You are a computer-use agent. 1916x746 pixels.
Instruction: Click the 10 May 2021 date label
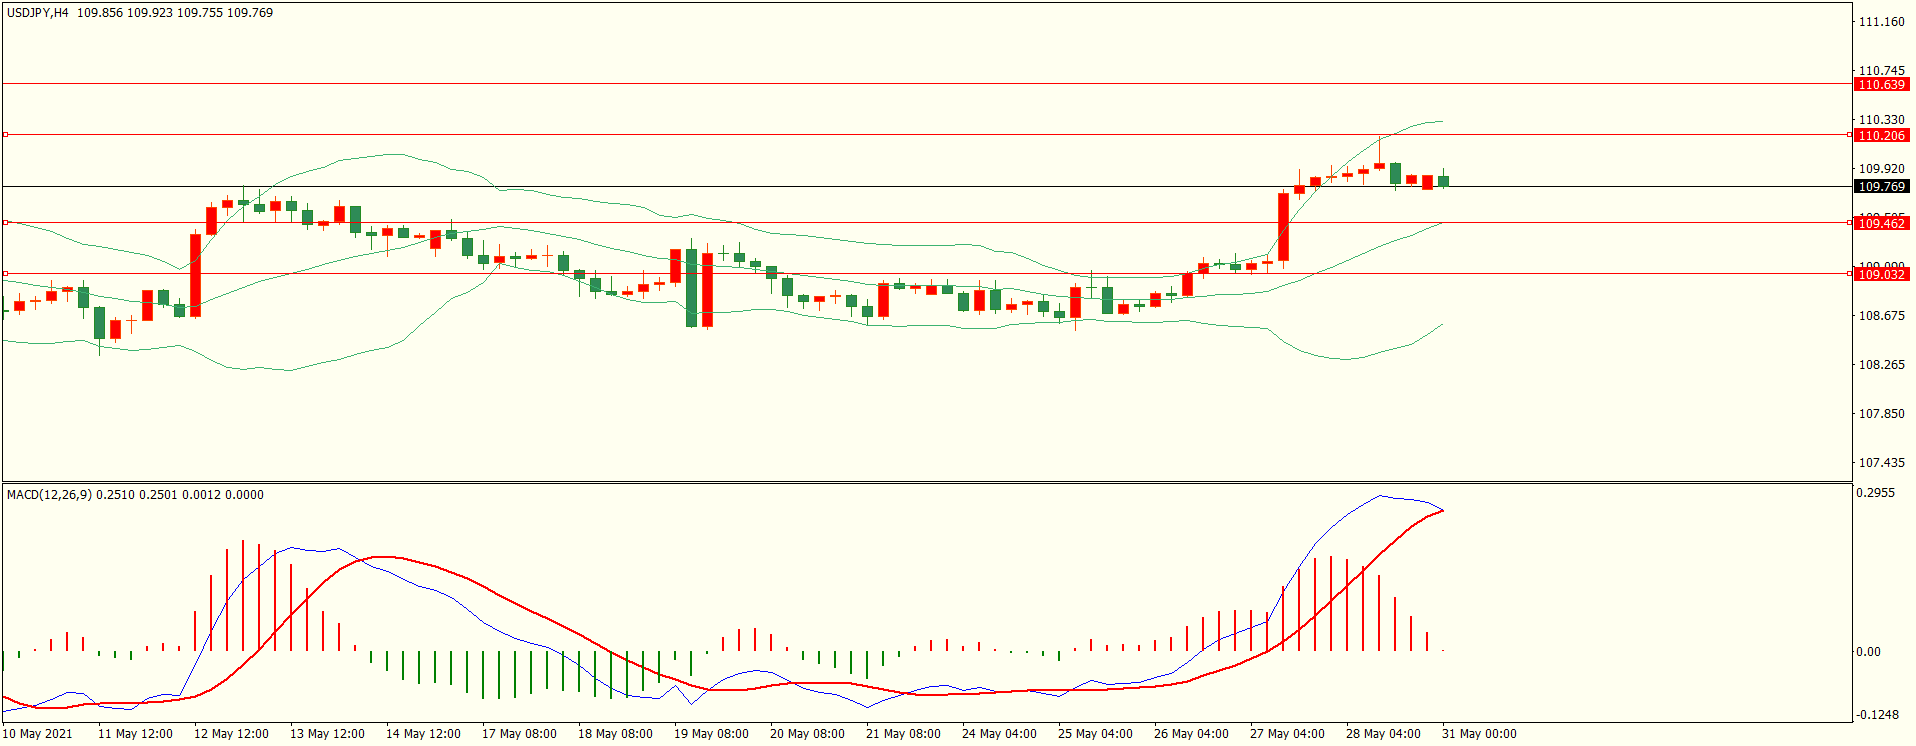[37, 734]
